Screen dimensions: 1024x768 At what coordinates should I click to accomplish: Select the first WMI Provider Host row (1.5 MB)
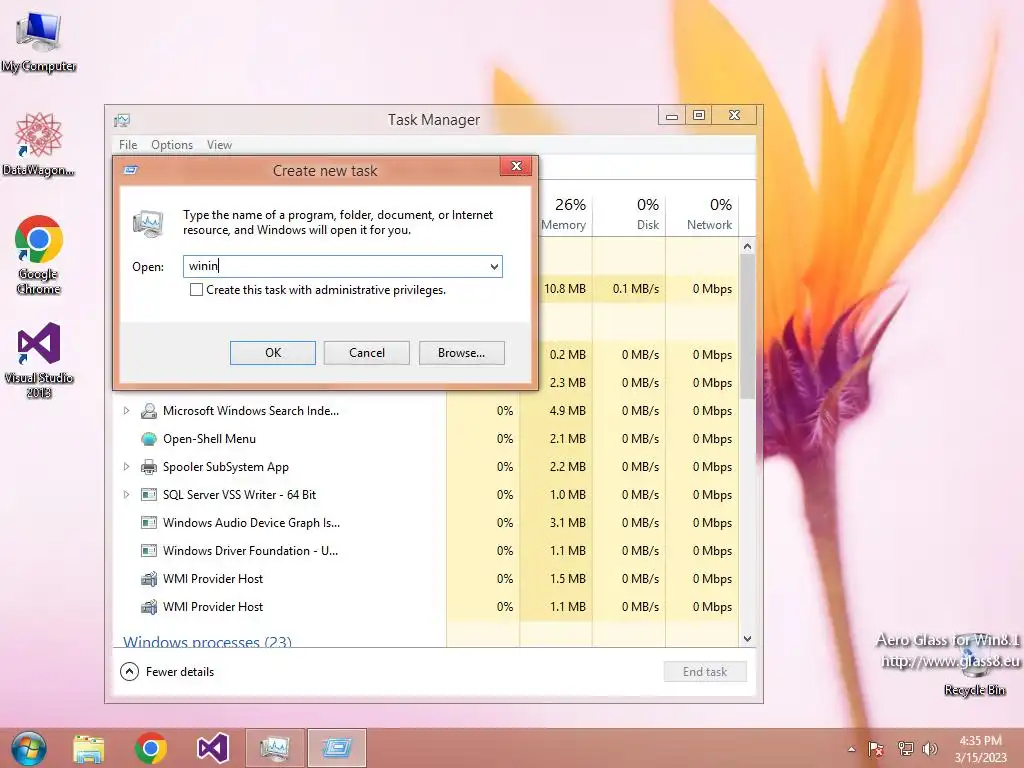(x=427, y=579)
